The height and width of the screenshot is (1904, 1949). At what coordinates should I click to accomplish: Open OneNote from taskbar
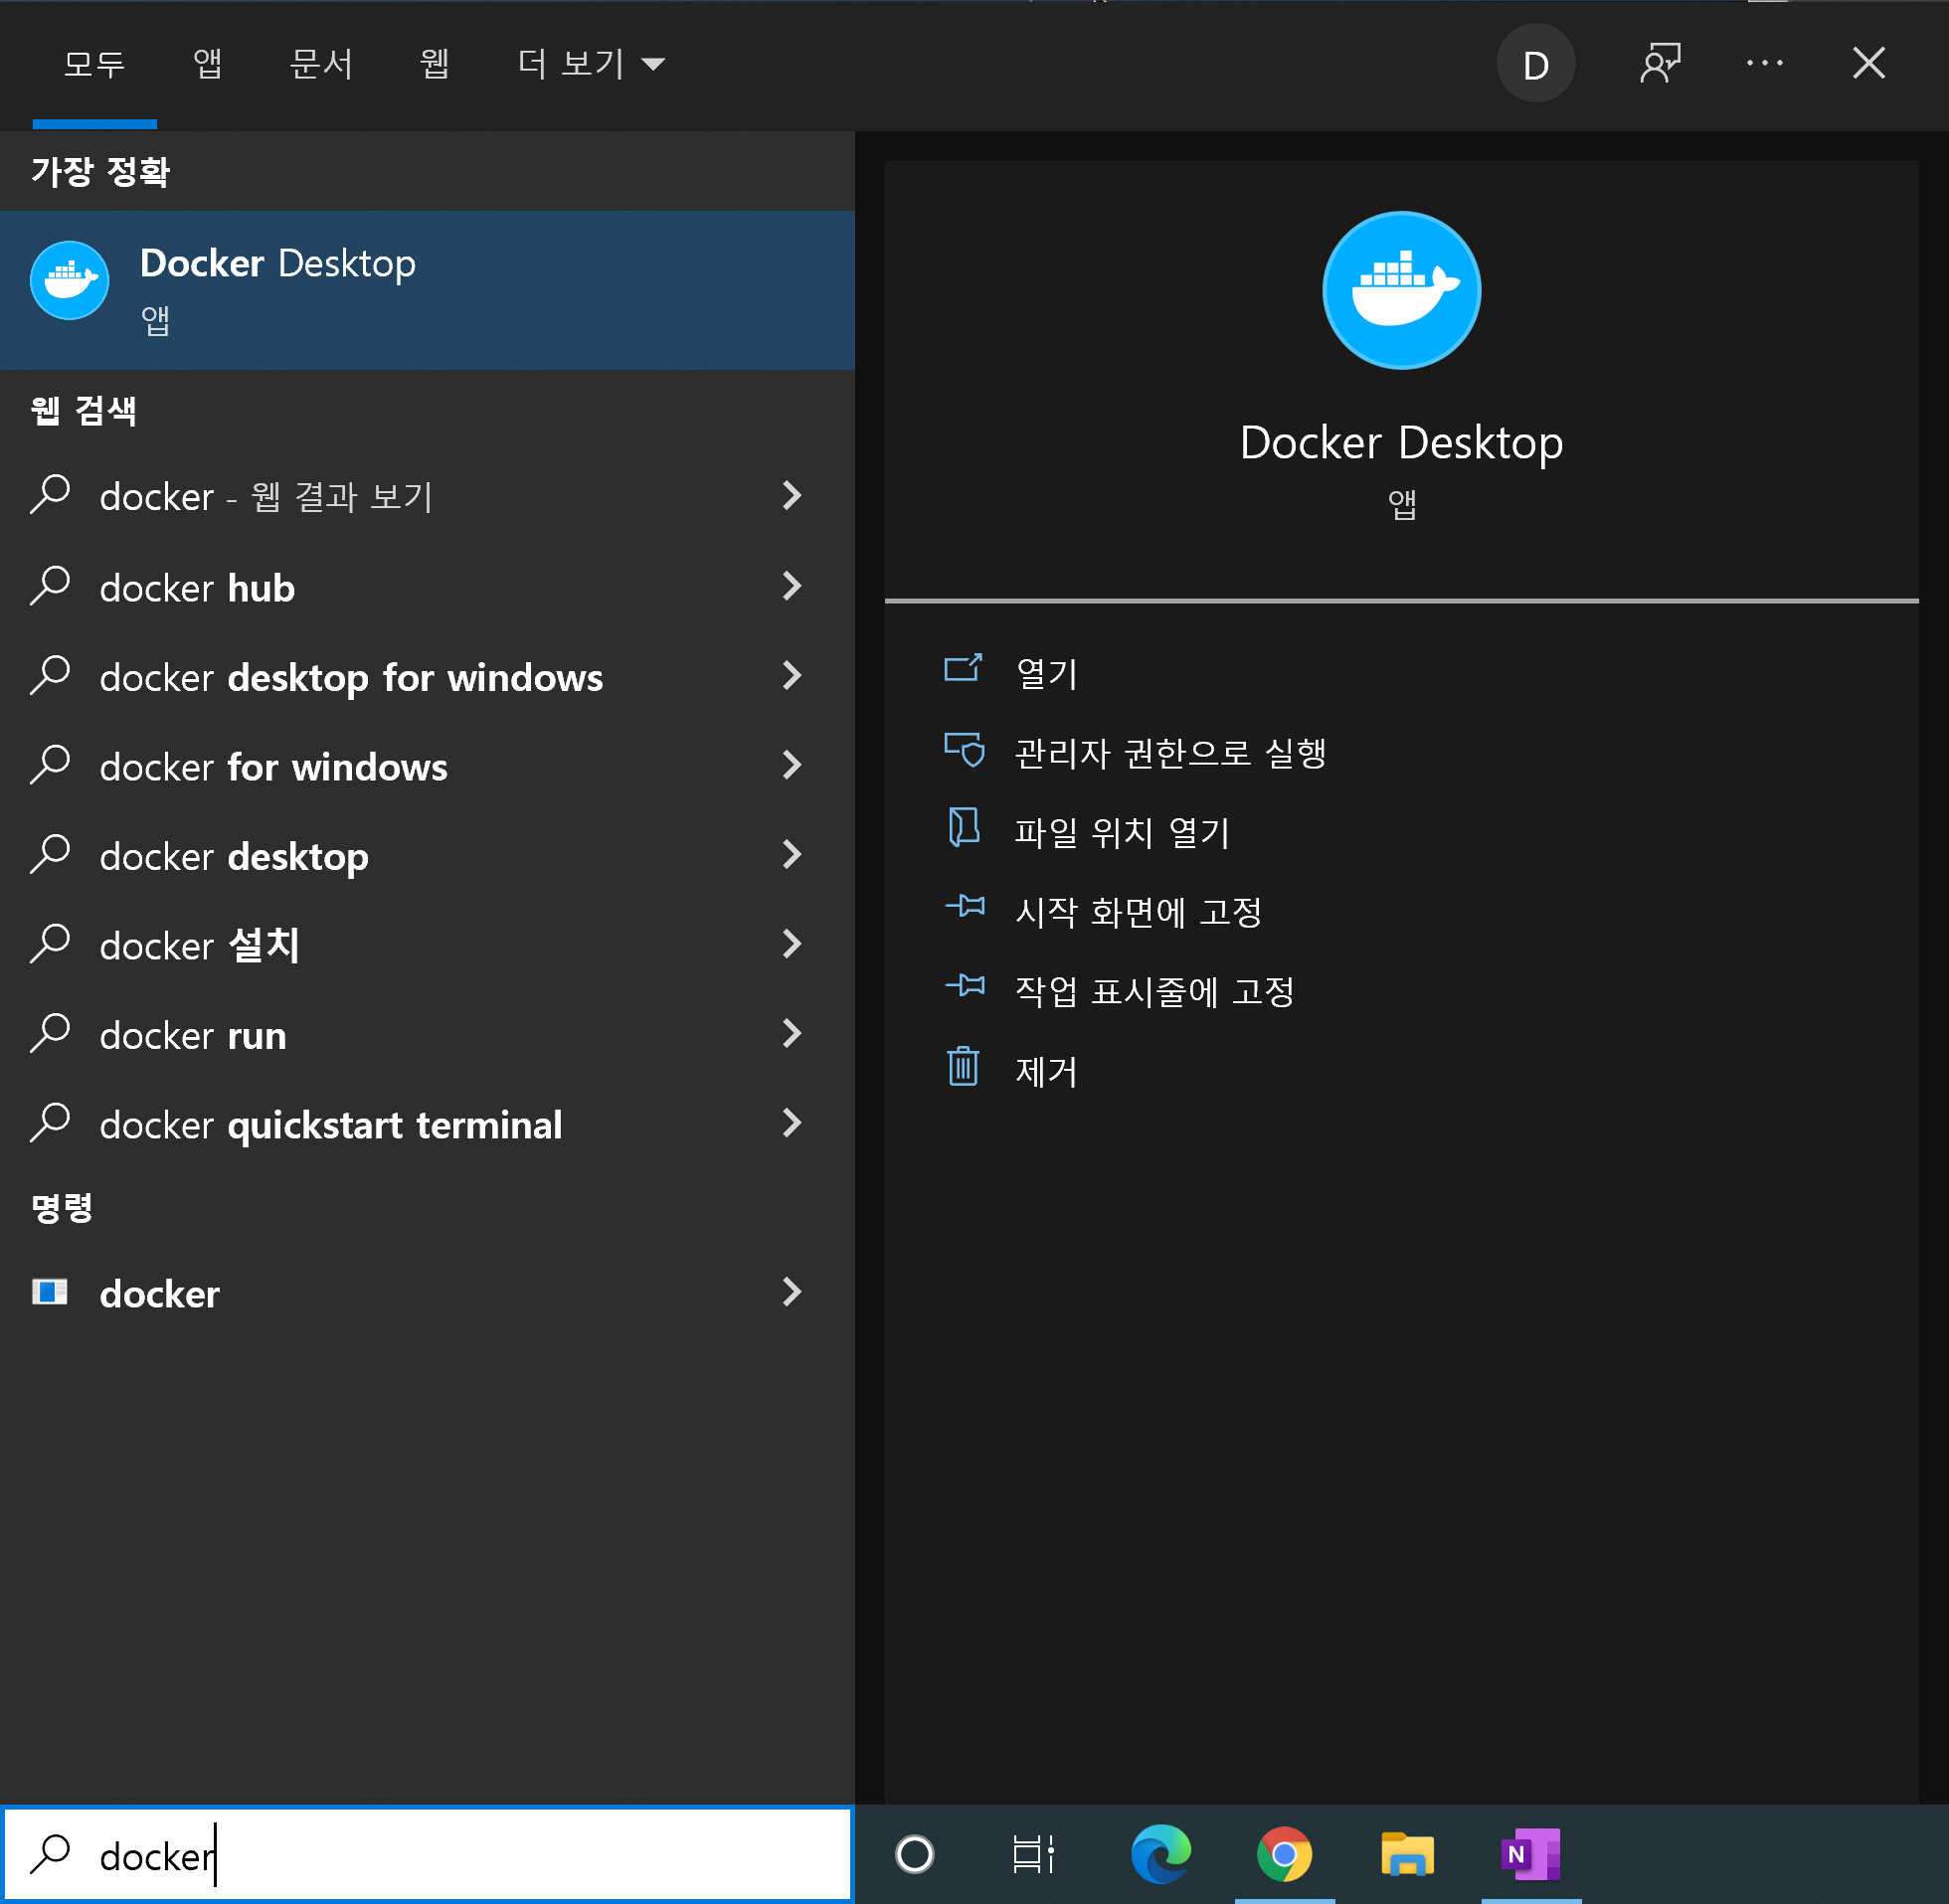coord(1530,1854)
